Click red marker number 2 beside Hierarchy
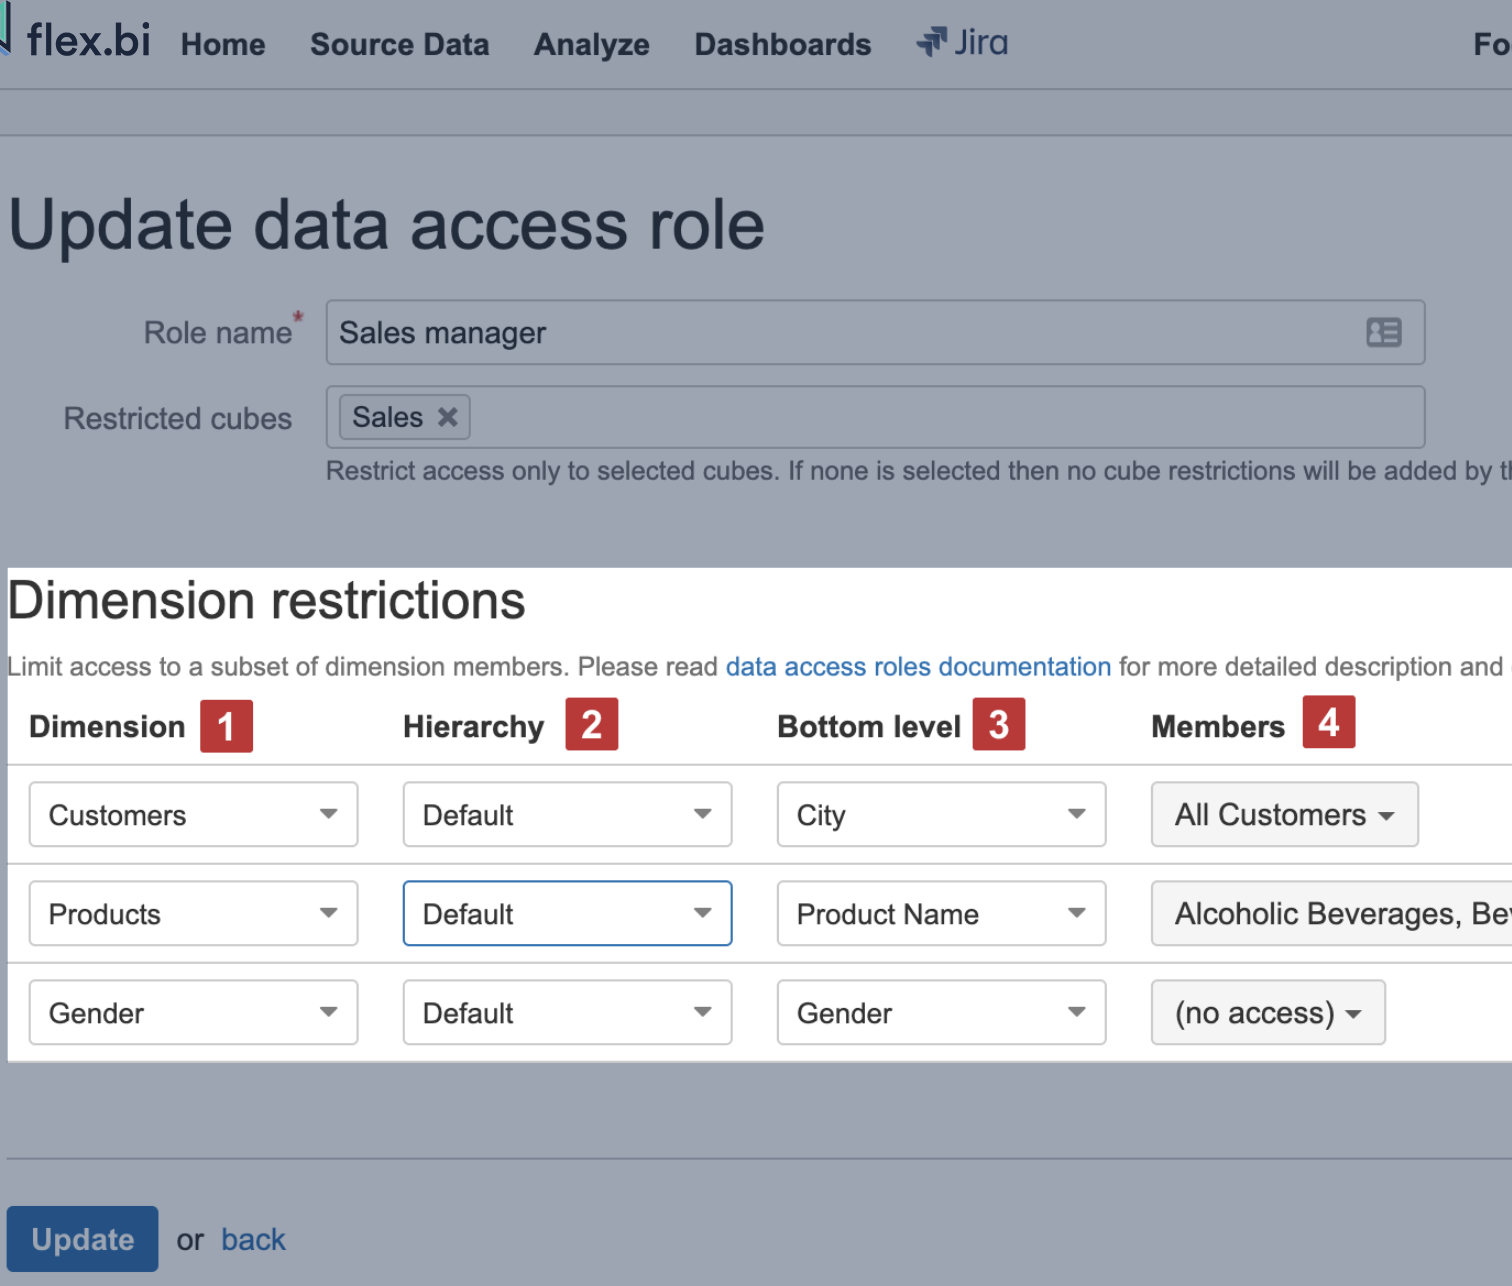The height and width of the screenshot is (1286, 1512). [x=591, y=725]
